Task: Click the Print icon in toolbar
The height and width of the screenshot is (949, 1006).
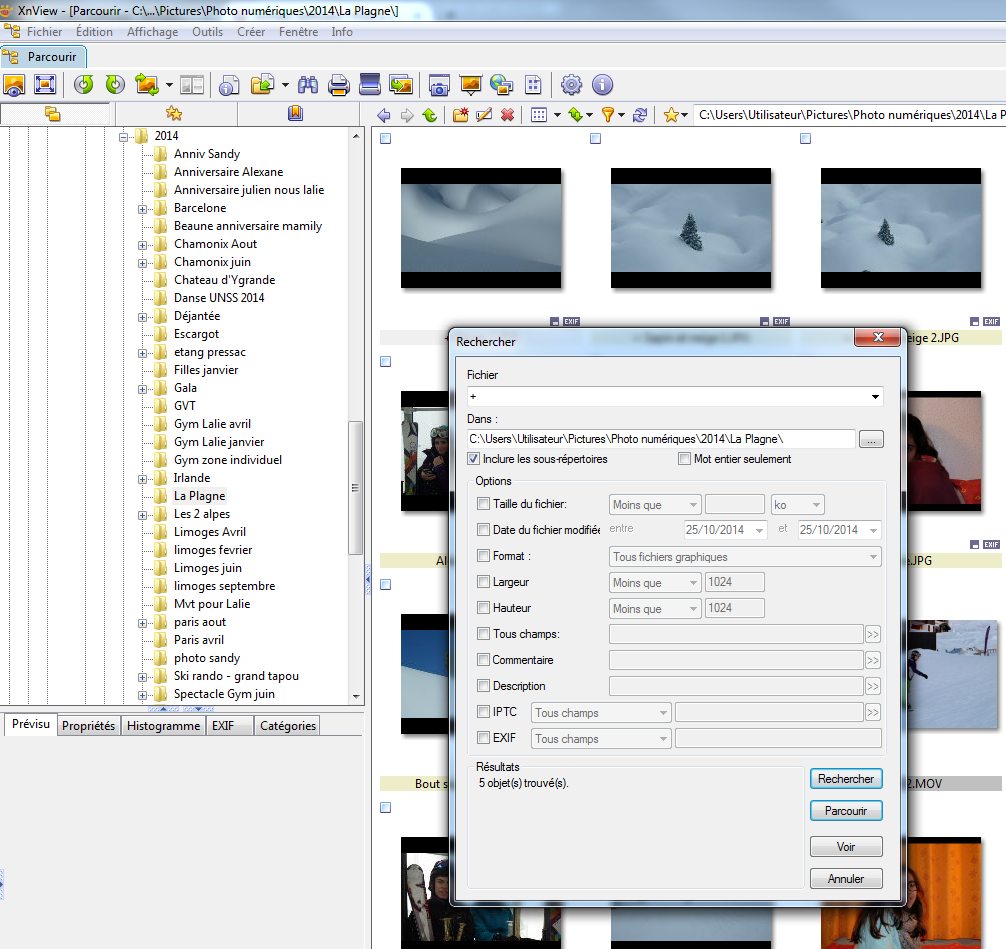Action: (339, 85)
